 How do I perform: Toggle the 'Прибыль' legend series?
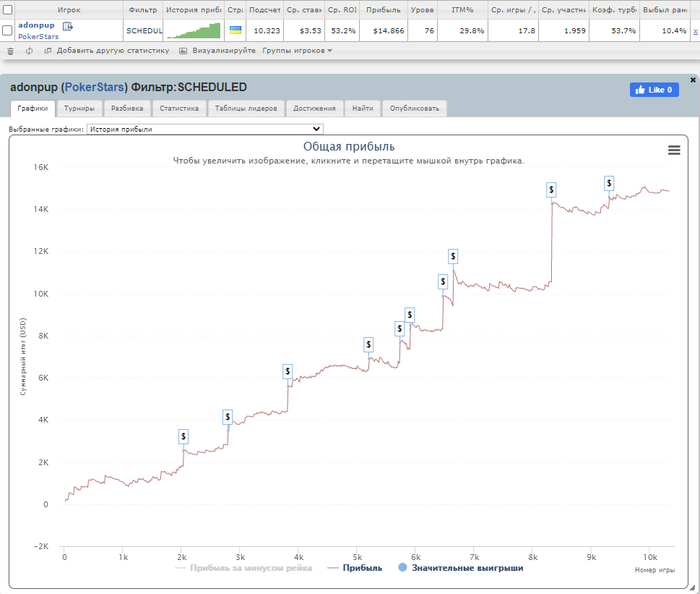click(x=355, y=568)
